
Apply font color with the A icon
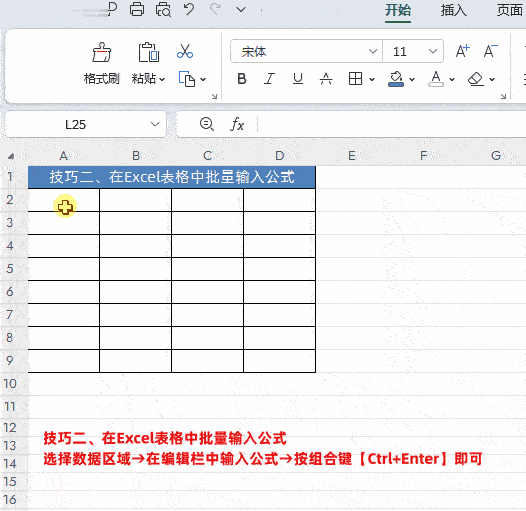pyautogui.click(x=436, y=79)
